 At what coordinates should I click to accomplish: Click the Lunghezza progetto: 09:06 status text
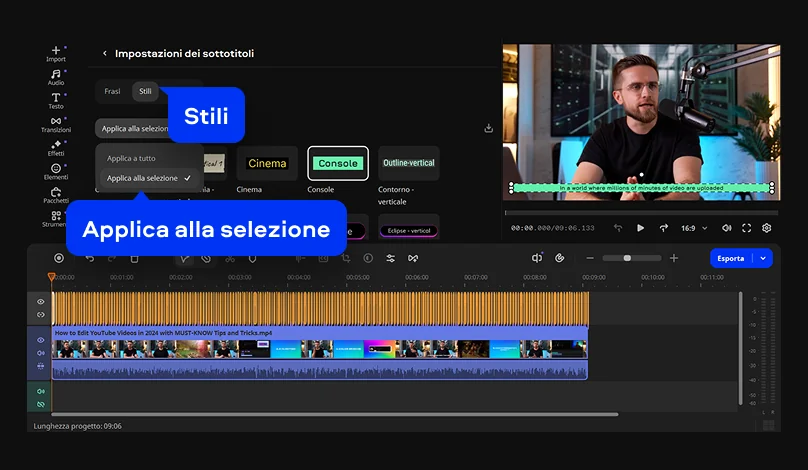tap(77, 426)
